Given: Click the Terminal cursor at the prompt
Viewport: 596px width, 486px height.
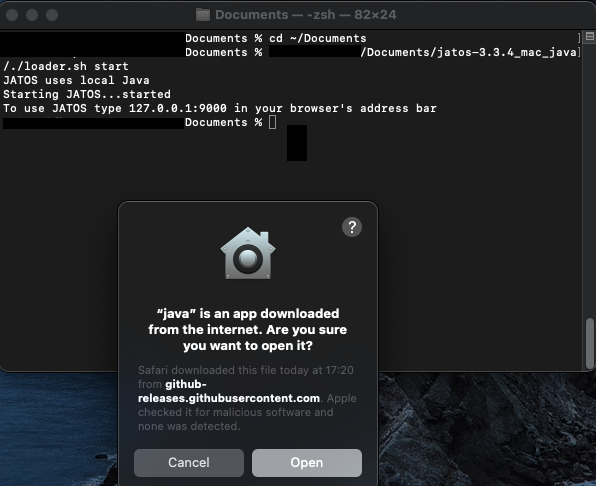Looking at the screenshot, I should (273, 122).
